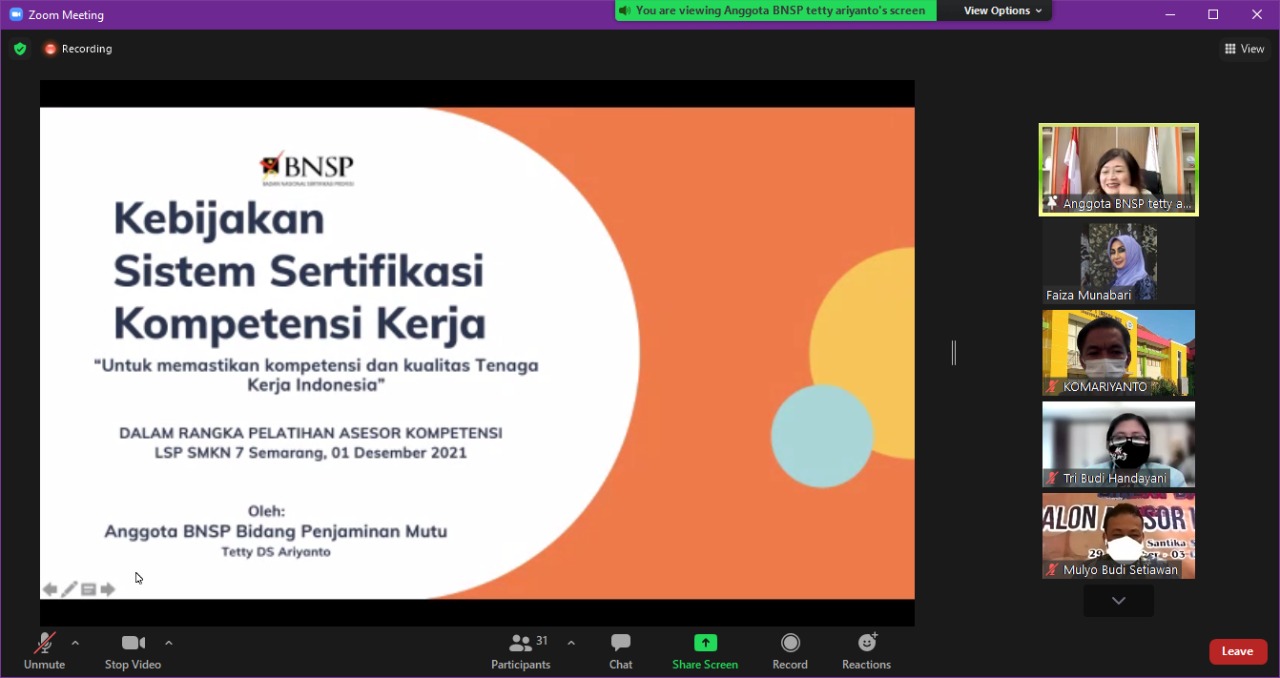Open View Options dropdown
1280x678 pixels.
pos(1003,11)
